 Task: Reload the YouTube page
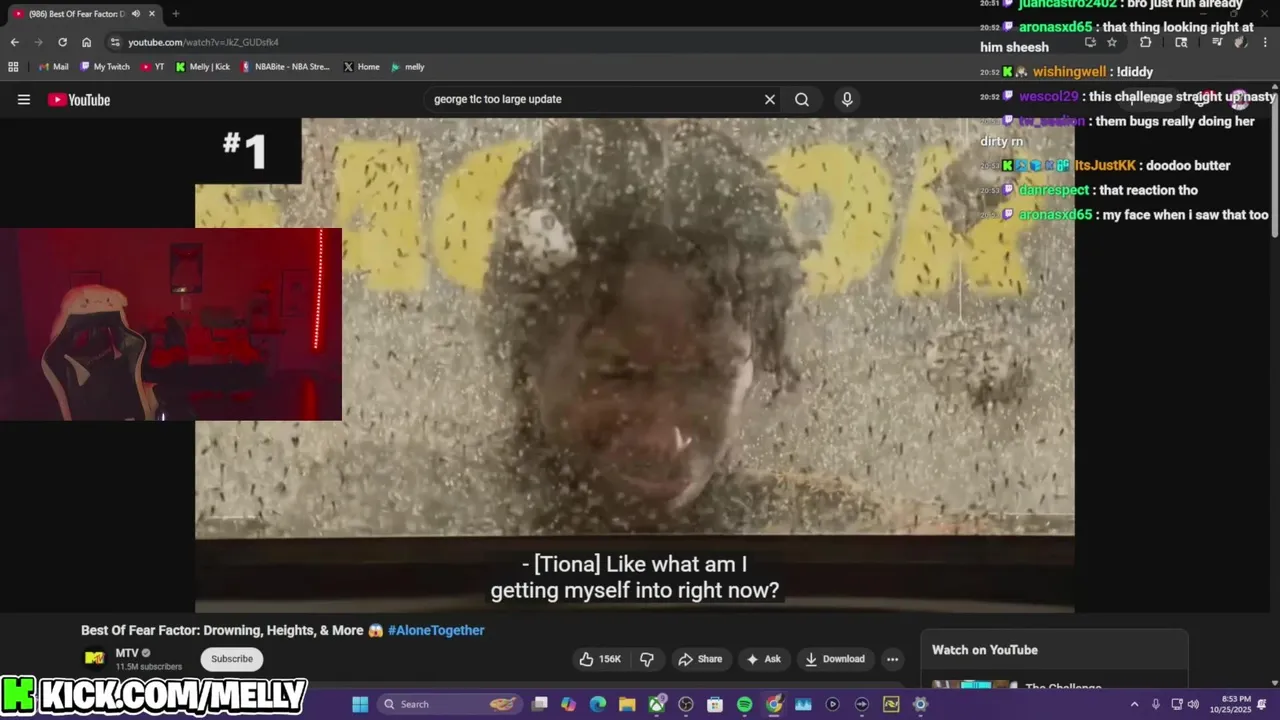pyautogui.click(x=62, y=42)
